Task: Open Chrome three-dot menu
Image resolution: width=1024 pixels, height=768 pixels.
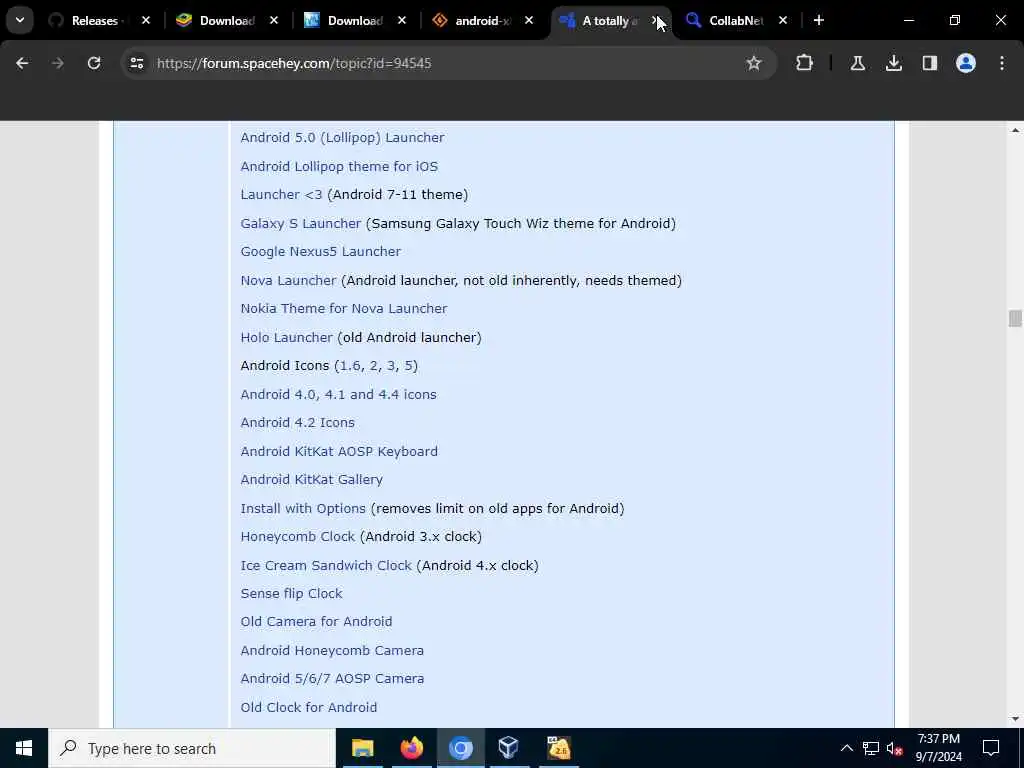Action: (1002, 63)
